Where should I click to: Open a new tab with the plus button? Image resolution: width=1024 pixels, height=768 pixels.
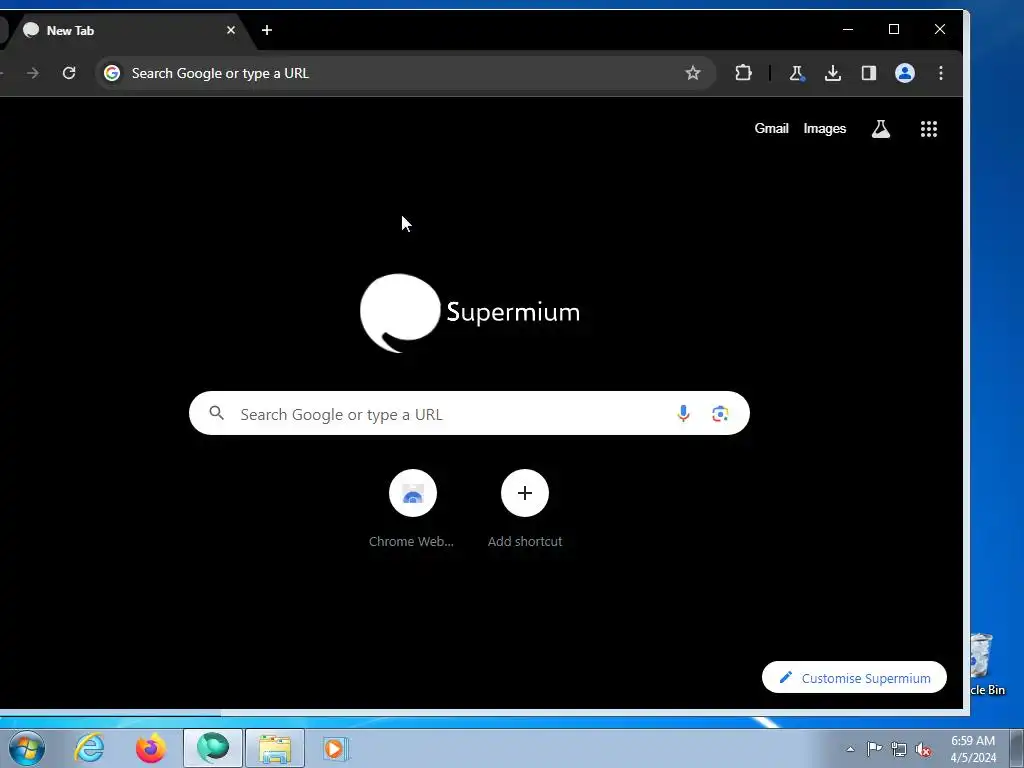[x=266, y=30]
